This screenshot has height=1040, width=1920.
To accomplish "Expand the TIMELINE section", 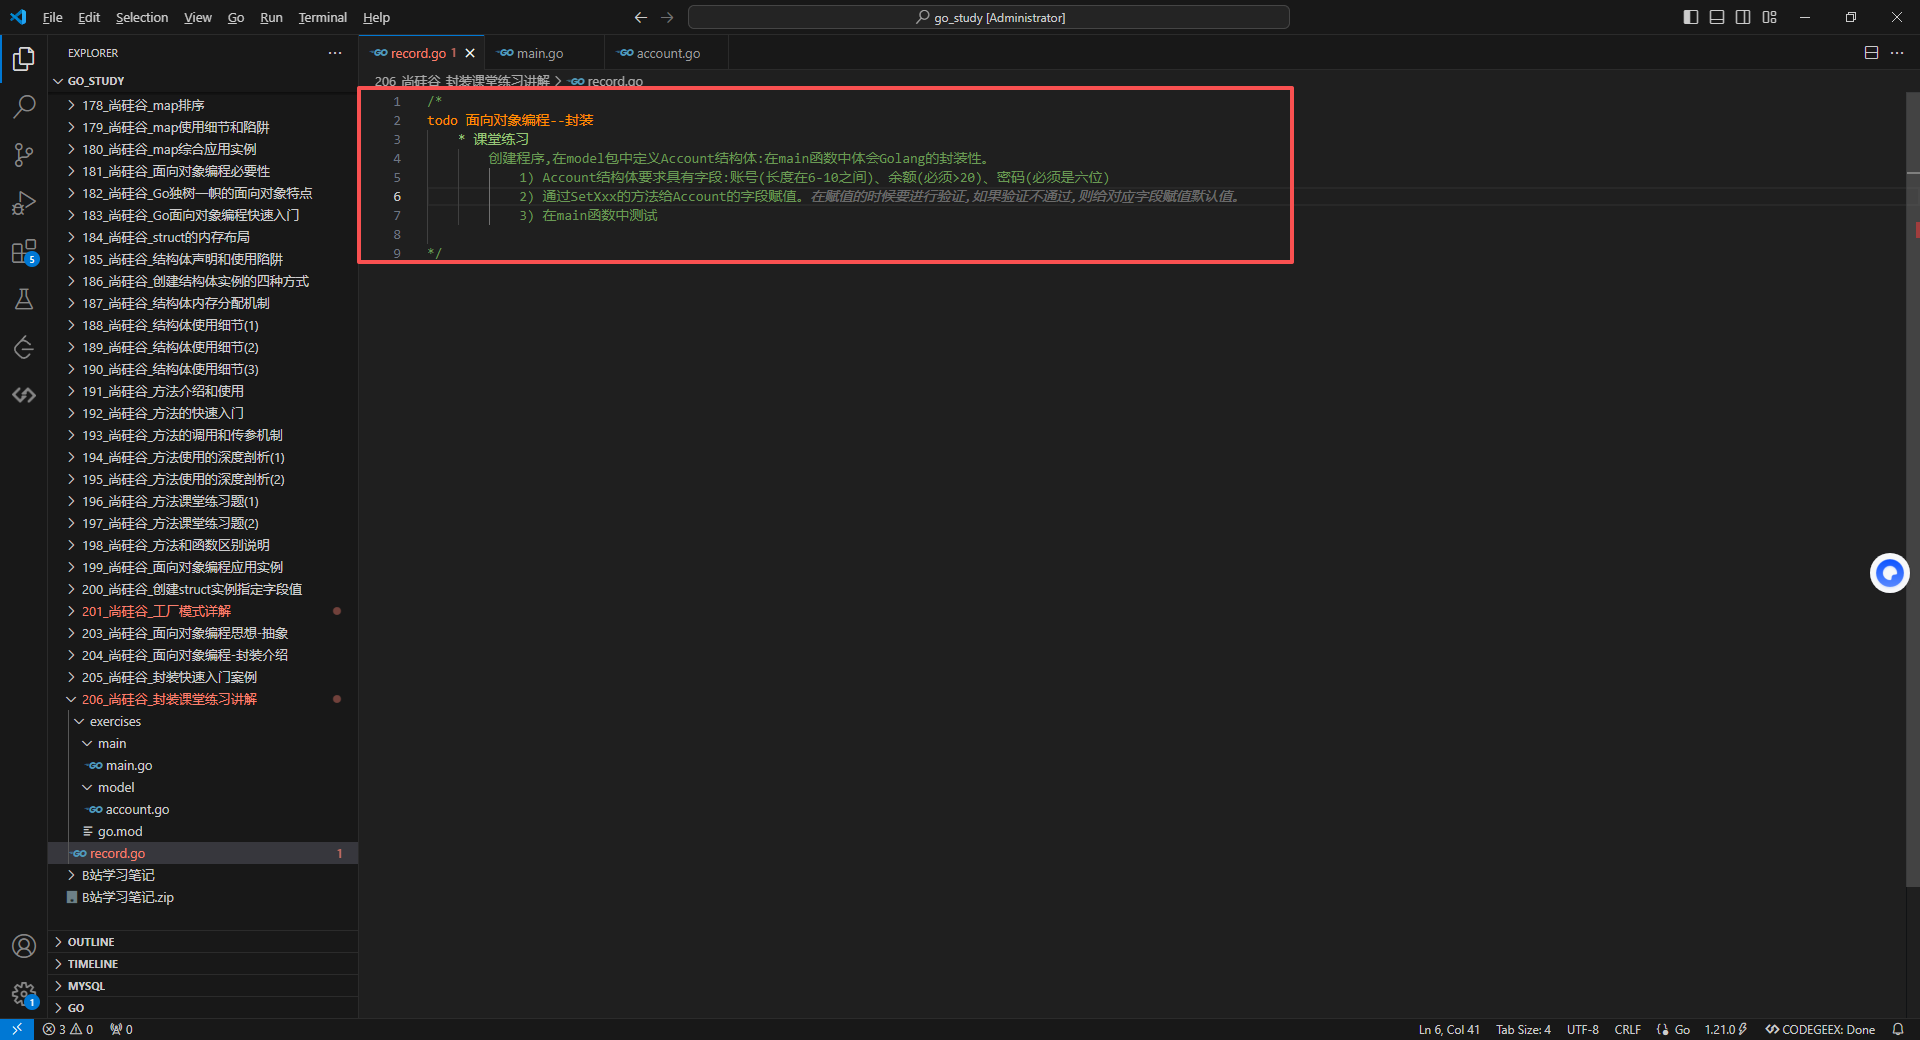I will click(x=203, y=964).
